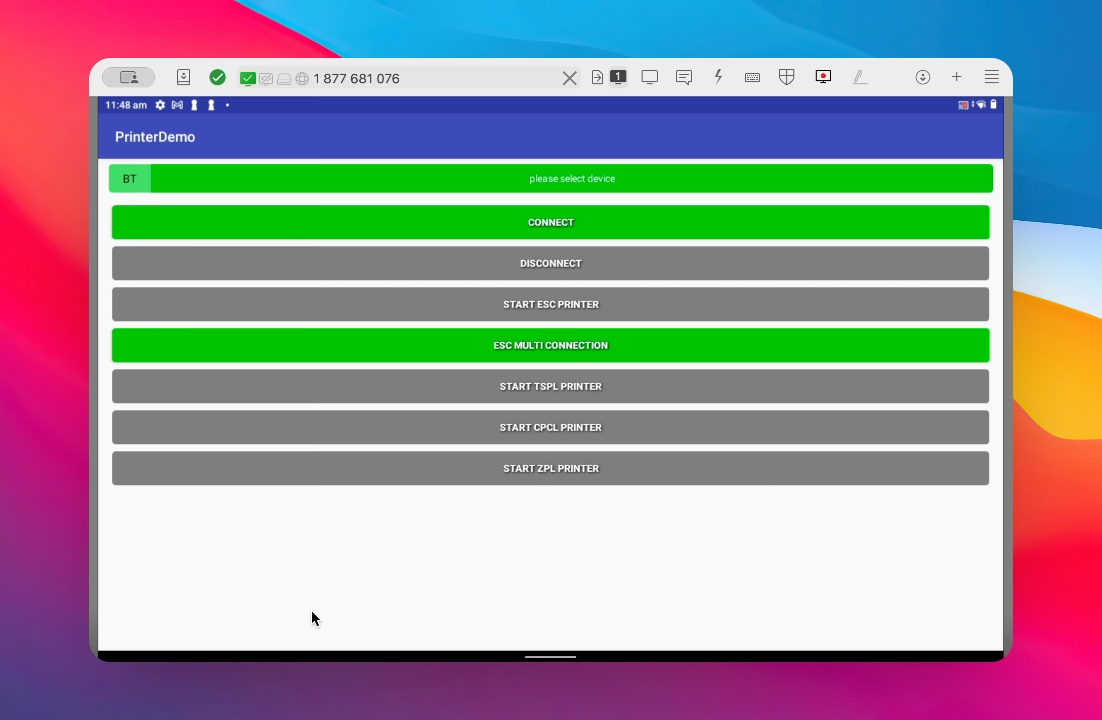Click the green connection verified checkmark
This screenshot has height=720, width=1102.
coord(218,77)
